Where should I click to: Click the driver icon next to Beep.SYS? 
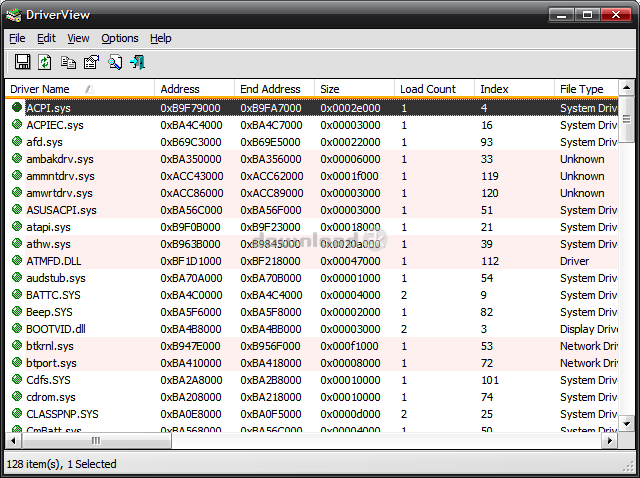17,311
